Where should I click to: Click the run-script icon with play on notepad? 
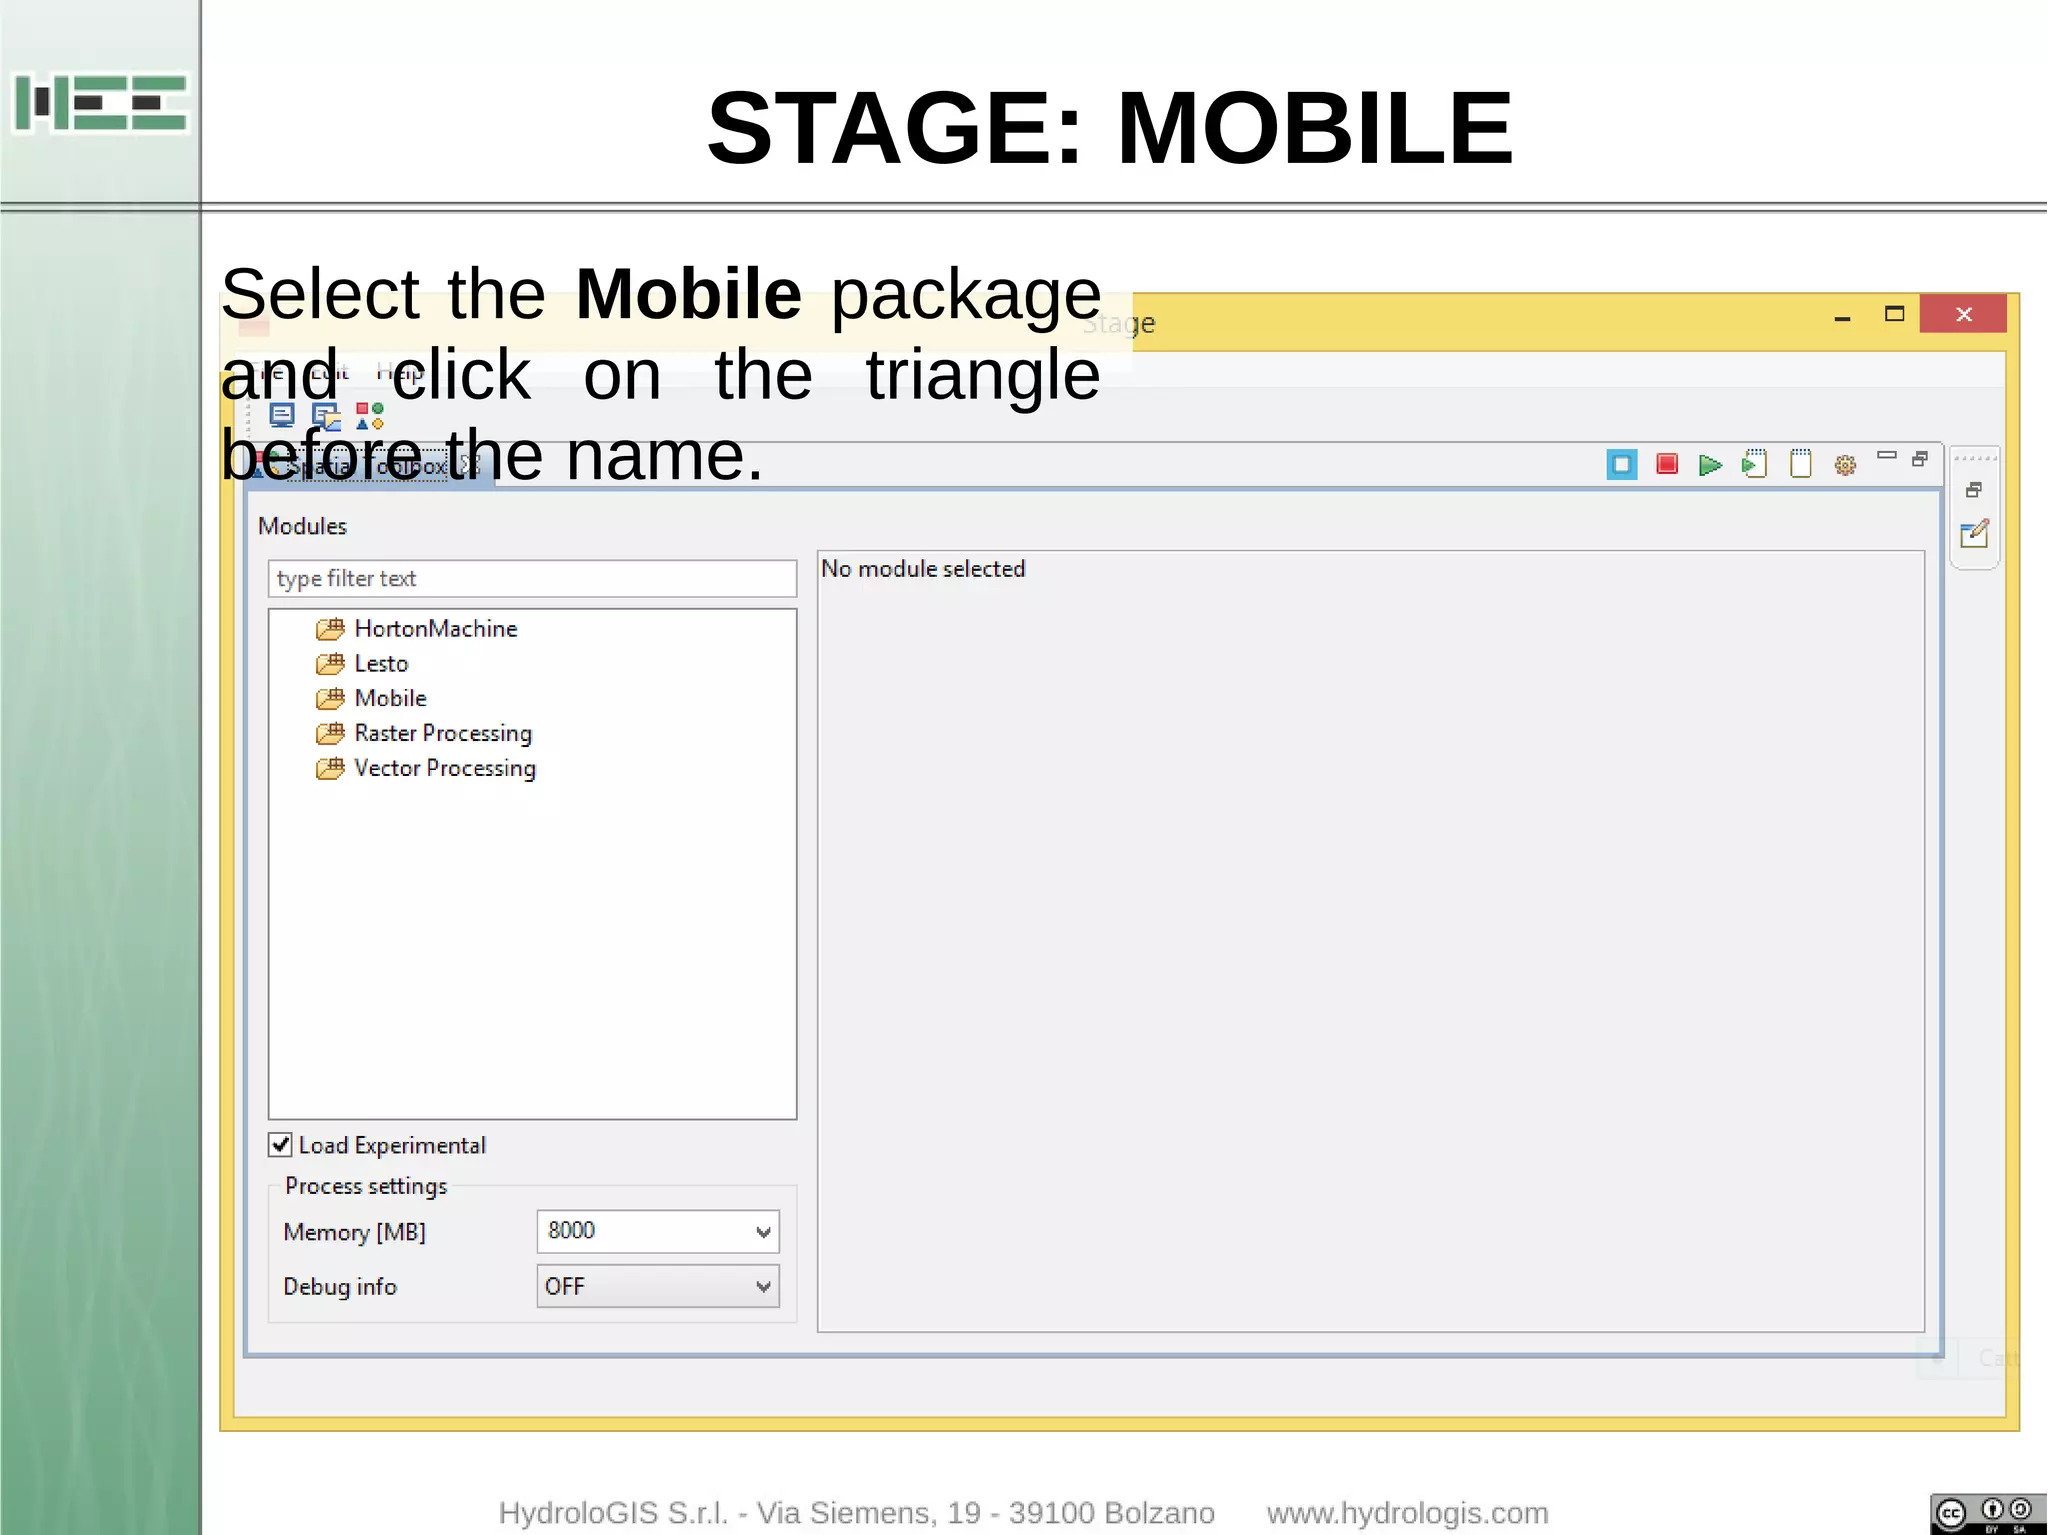click(x=1755, y=464)
